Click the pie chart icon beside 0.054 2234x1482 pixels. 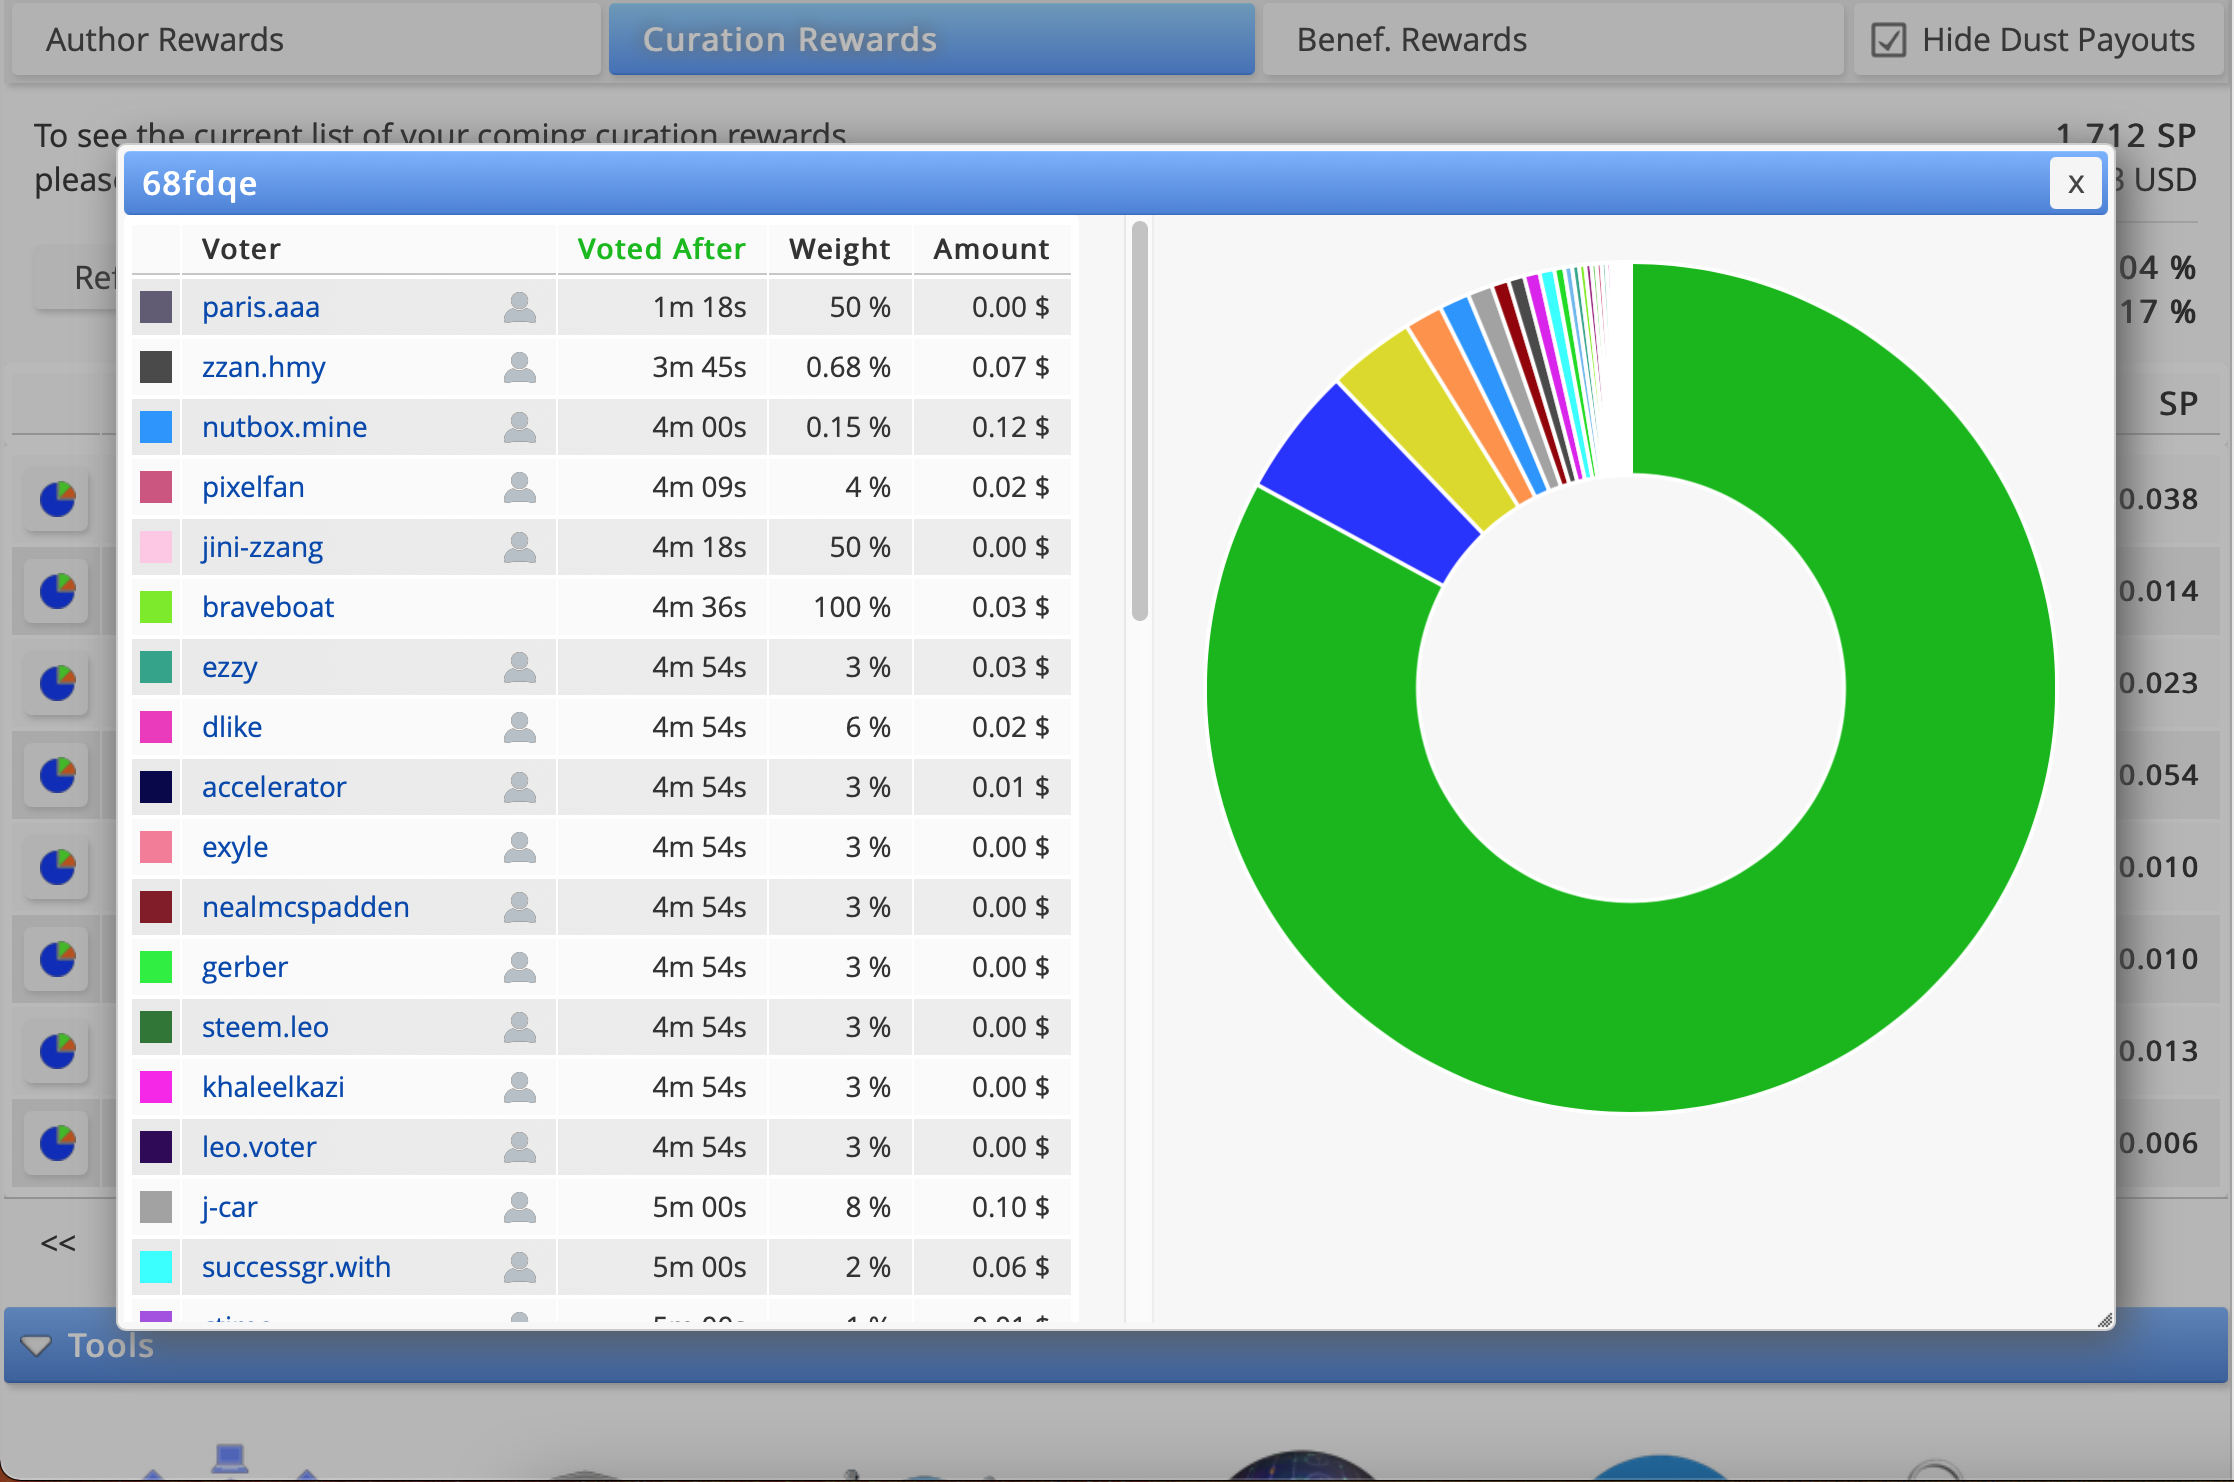tap(58, 775)
